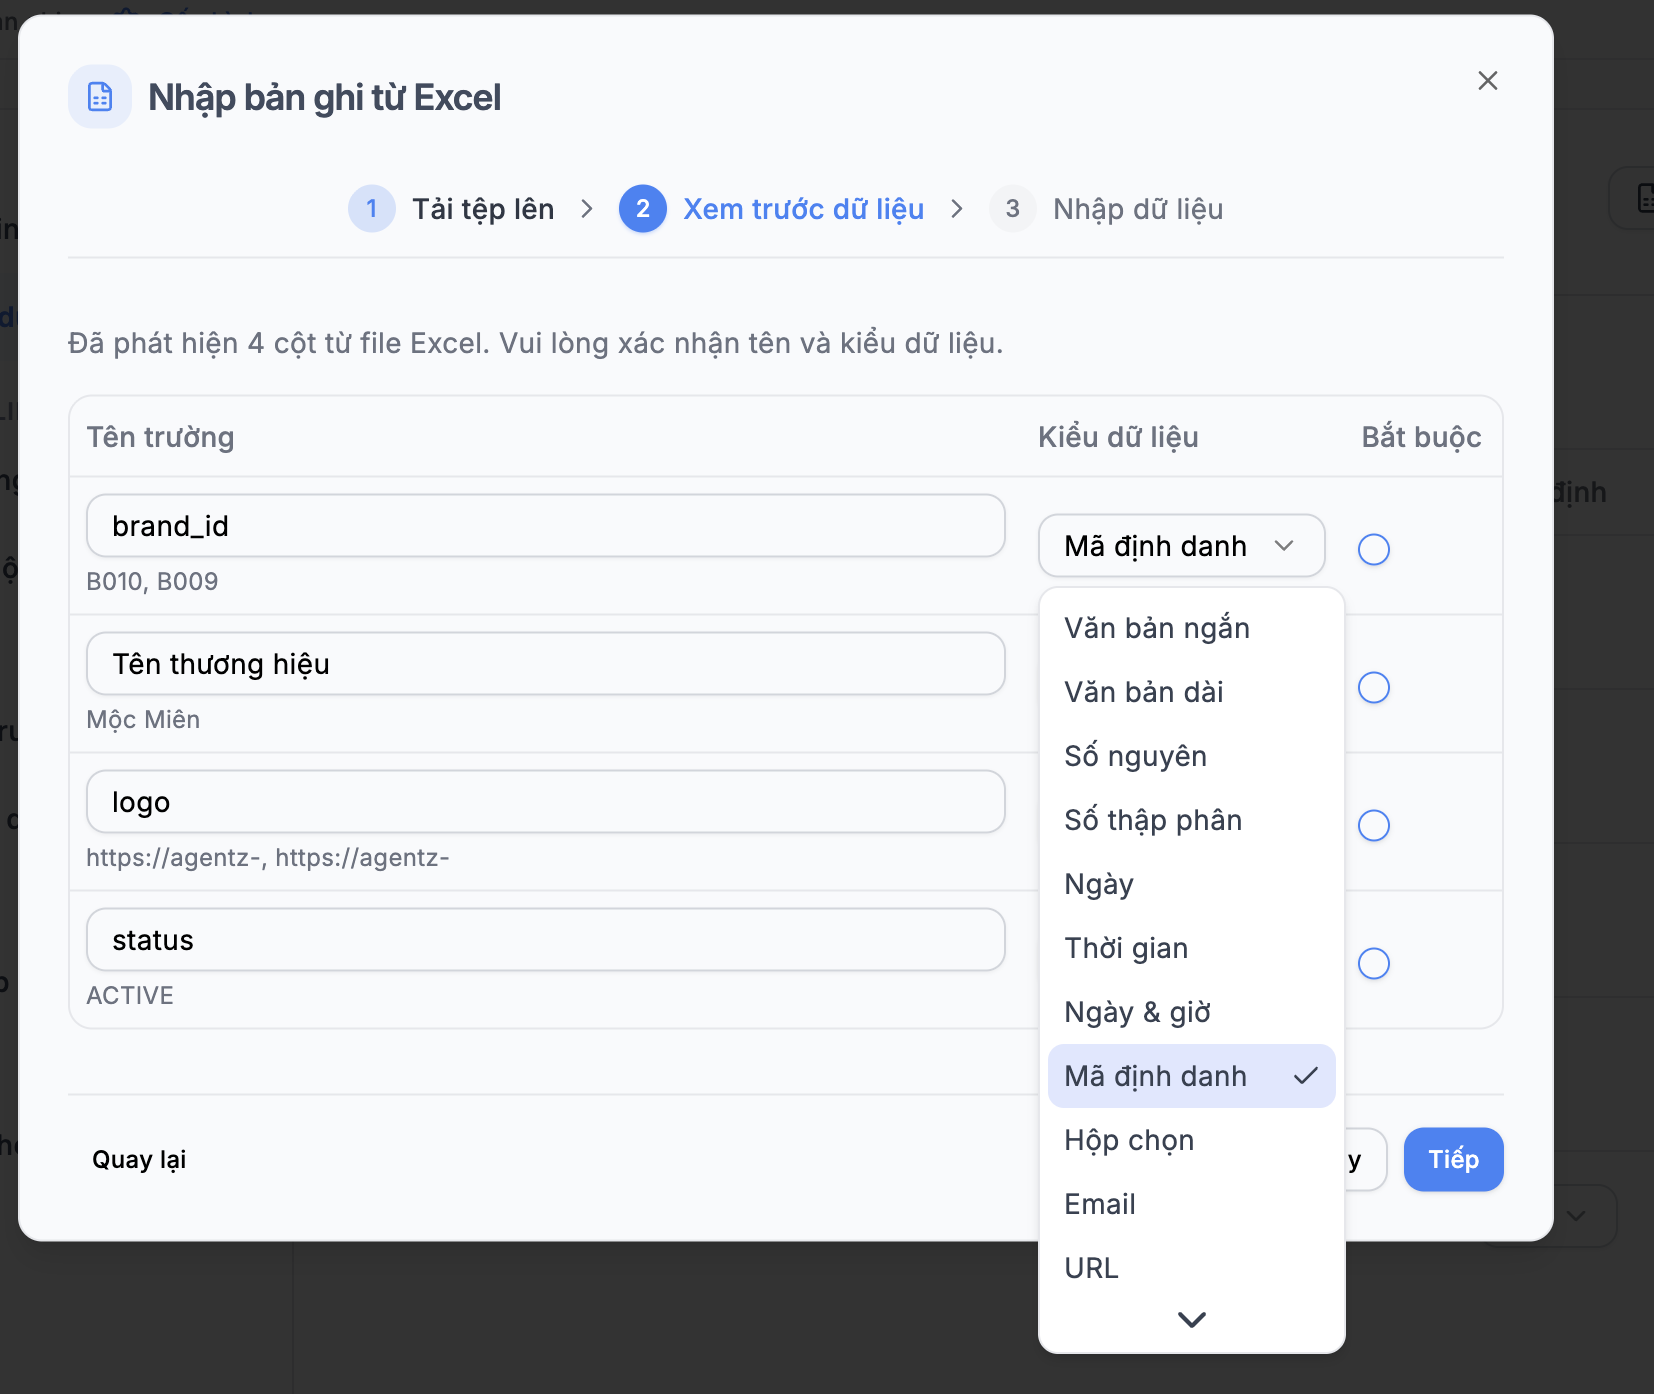Click the scroll-down chevron at the bottom of the dropdown list
Viewport: 1654px width, 1394px height.
pos(1192,1320)
